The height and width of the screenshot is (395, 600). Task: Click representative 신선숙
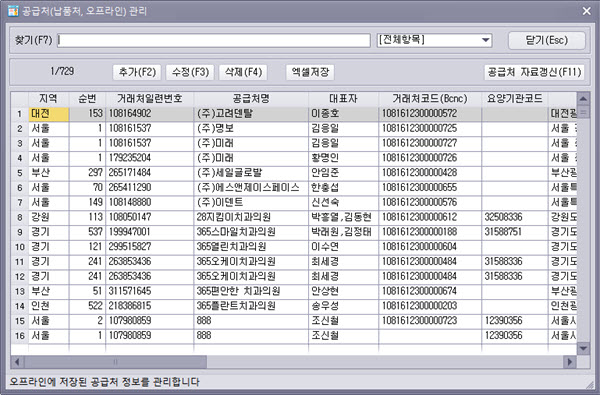pos(343,202)
